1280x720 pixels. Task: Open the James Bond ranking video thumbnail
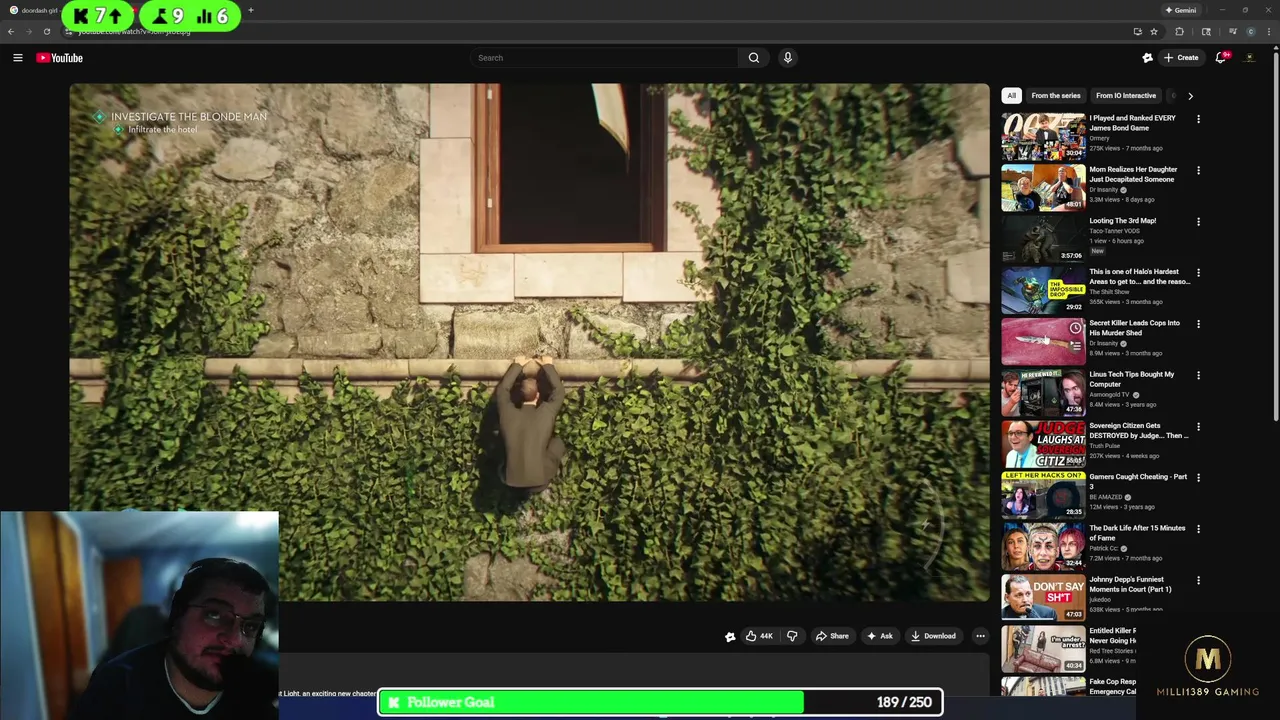pyautogui.click(x=1043, y=136)
